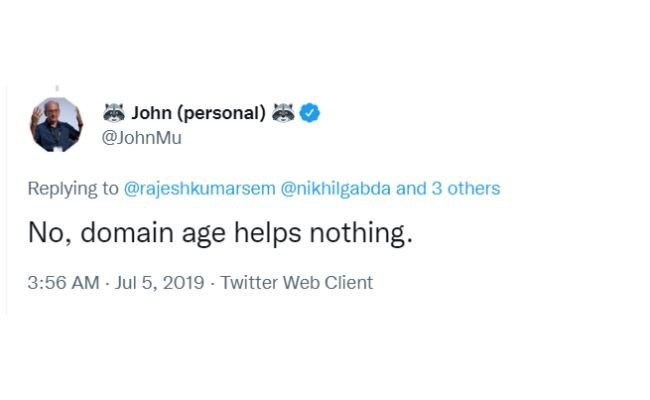Click the word 'No' starting the tweet

(x=46, y=235)
